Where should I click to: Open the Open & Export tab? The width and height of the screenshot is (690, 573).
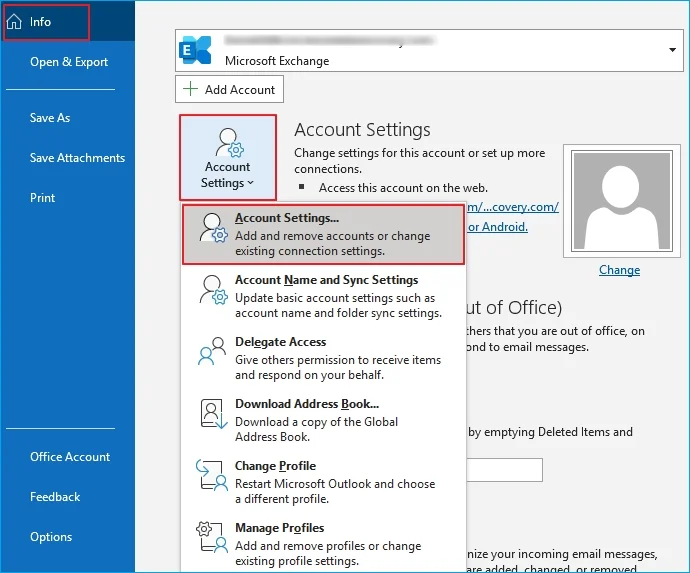(x=69, y=62)
